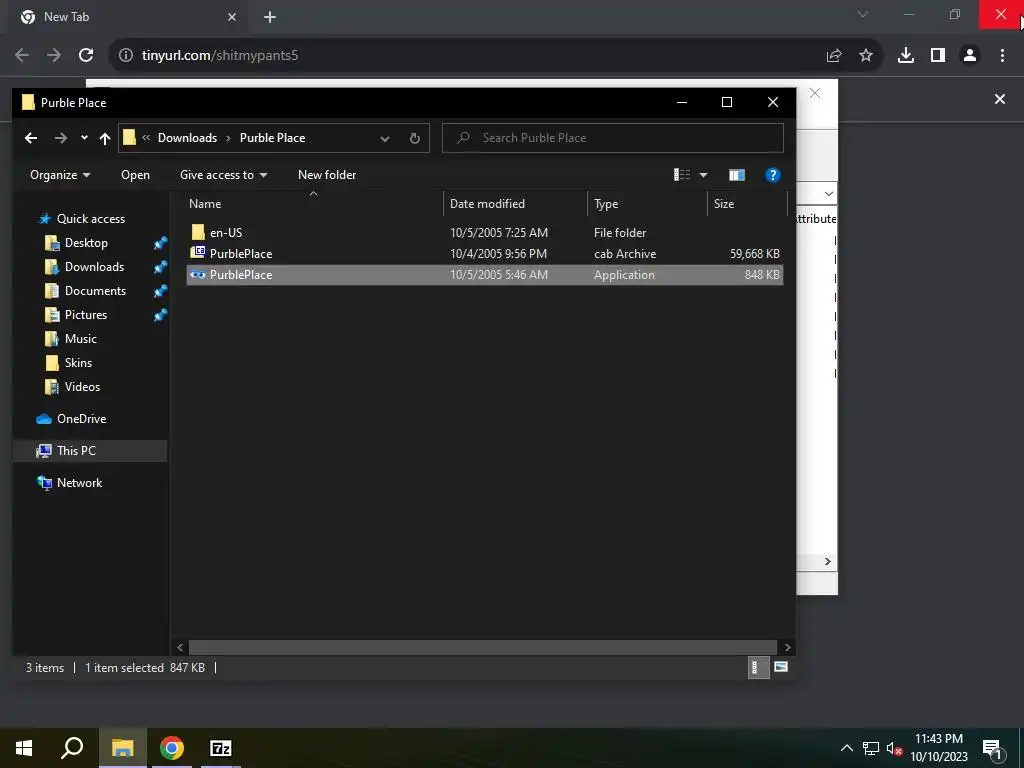Click the Chrome address bar URL
Viewport: 1024px width, 768px height.
[220, 56]
